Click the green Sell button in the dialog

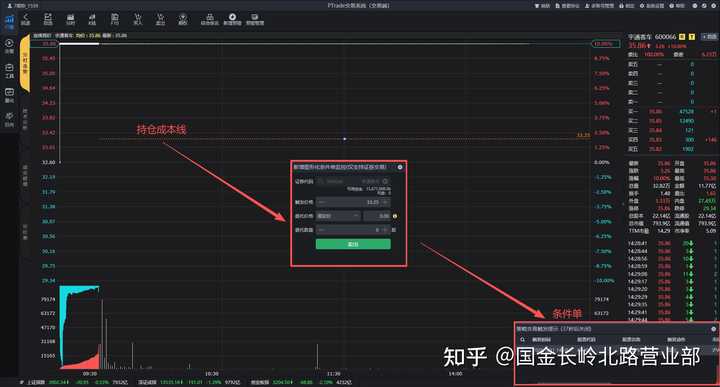(353, 244)
